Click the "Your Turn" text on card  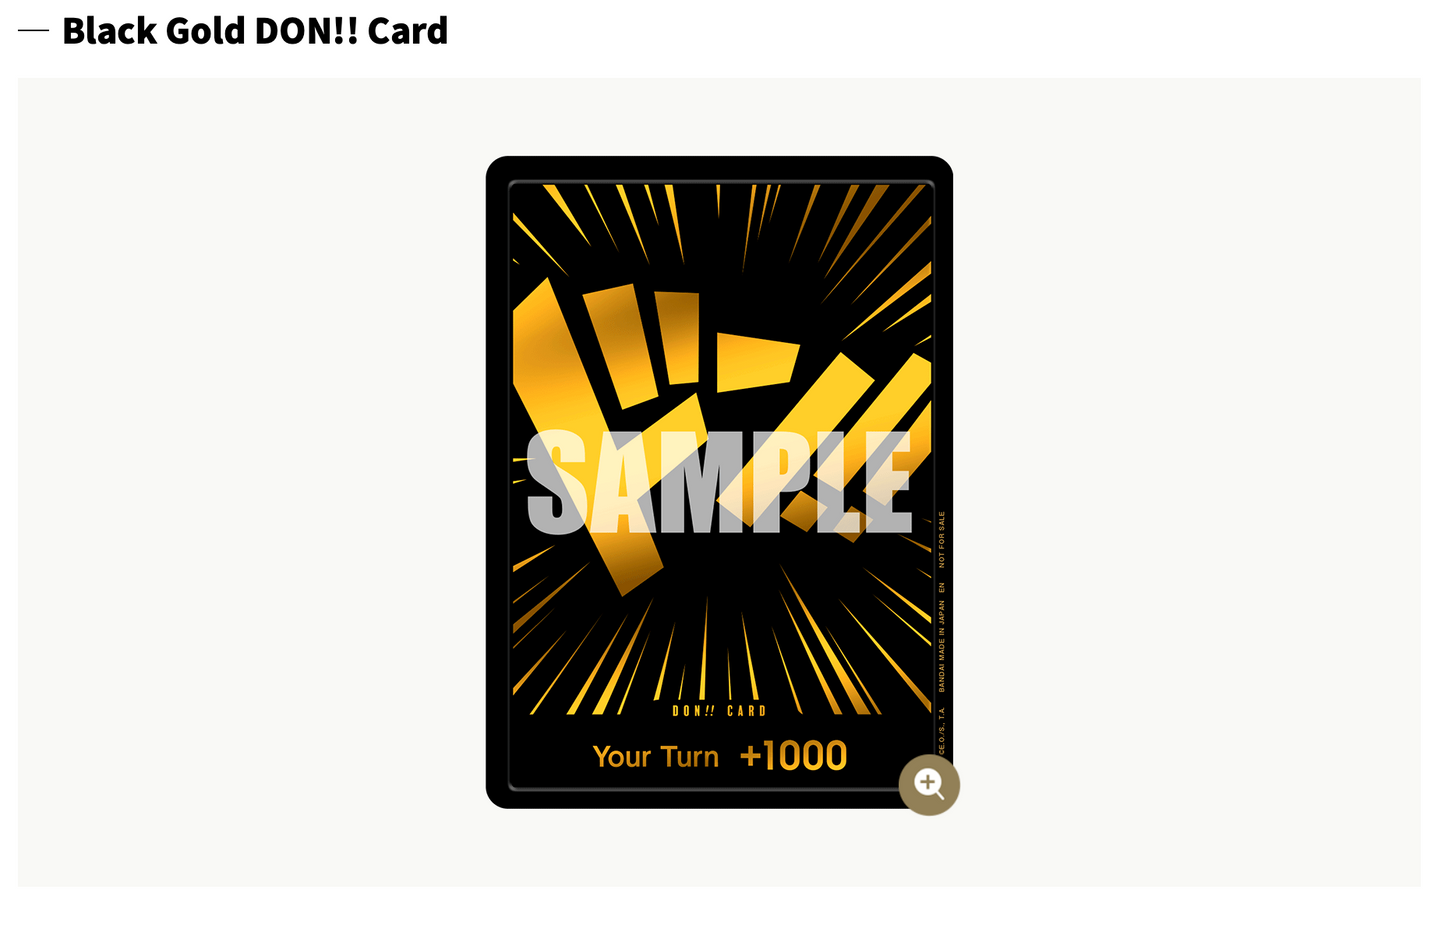[x=656, y=757]
